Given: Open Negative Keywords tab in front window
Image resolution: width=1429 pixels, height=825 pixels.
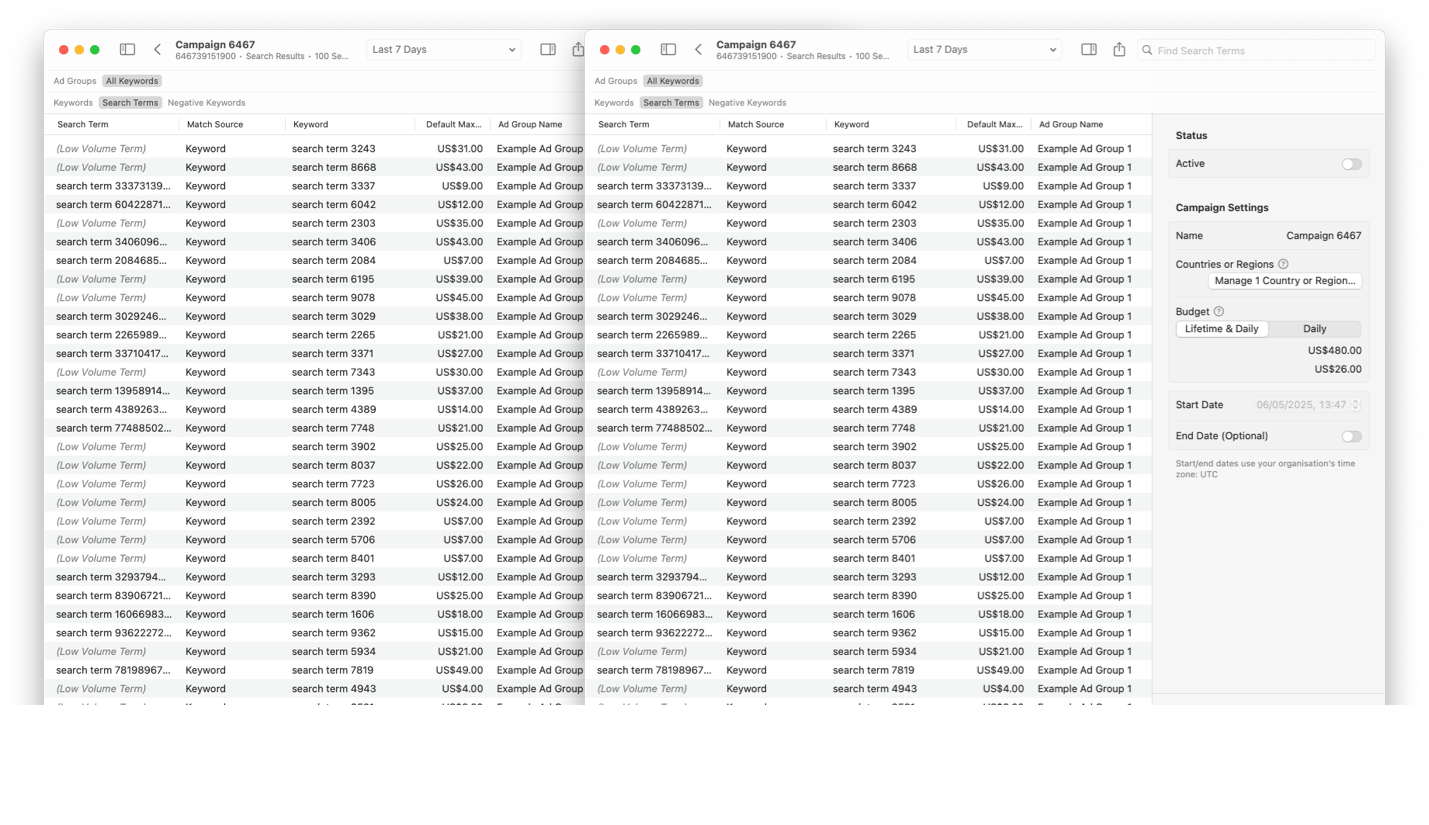Looking at the screenshot, I should (747, 103).
